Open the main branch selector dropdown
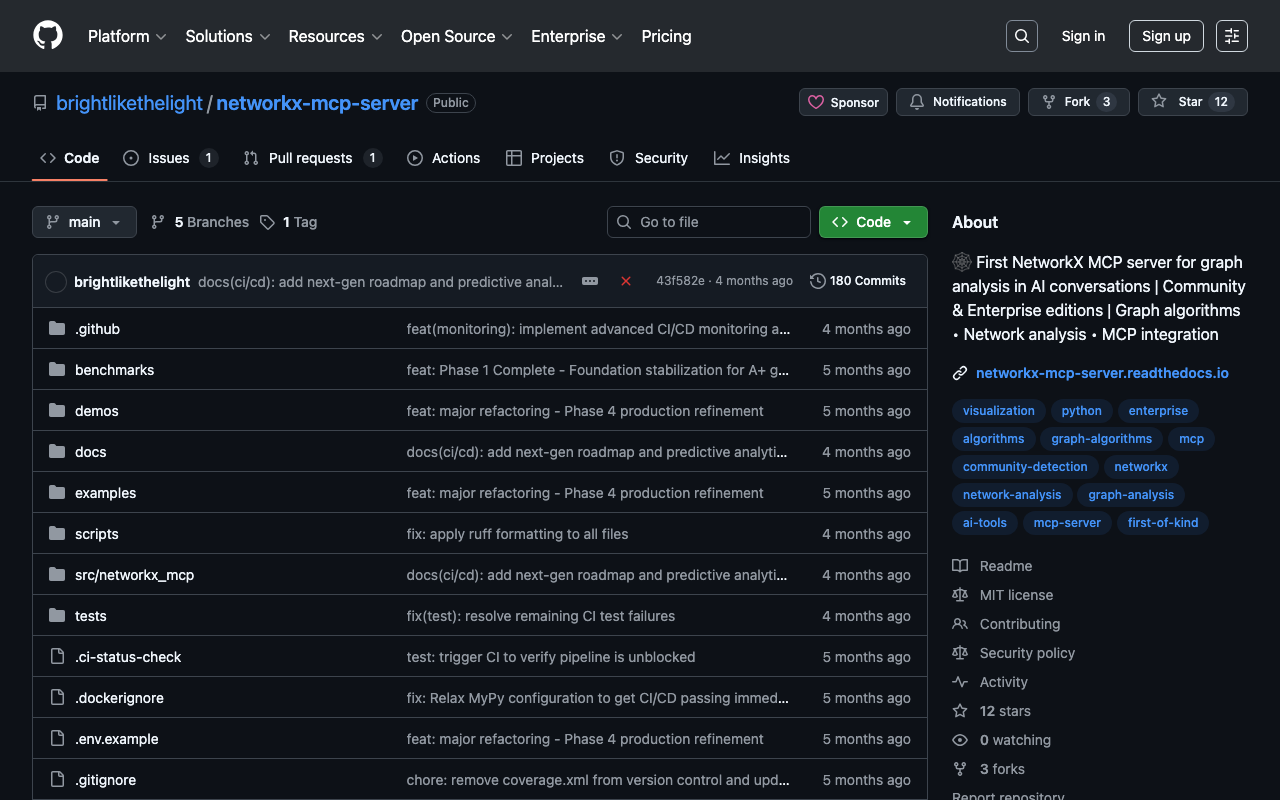Viewport: 1280px width, 800px height. (x=84, y=222)
